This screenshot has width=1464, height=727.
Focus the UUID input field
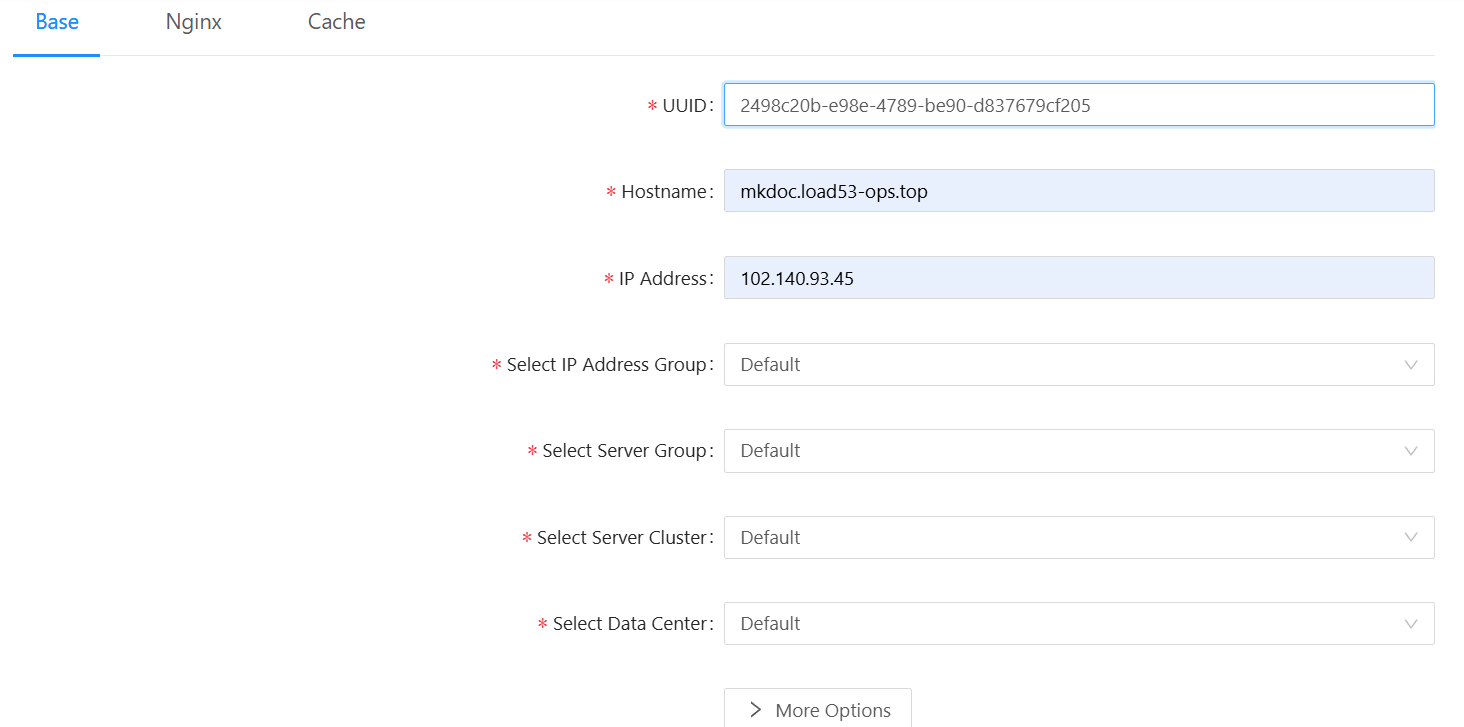click(1078, 105)
